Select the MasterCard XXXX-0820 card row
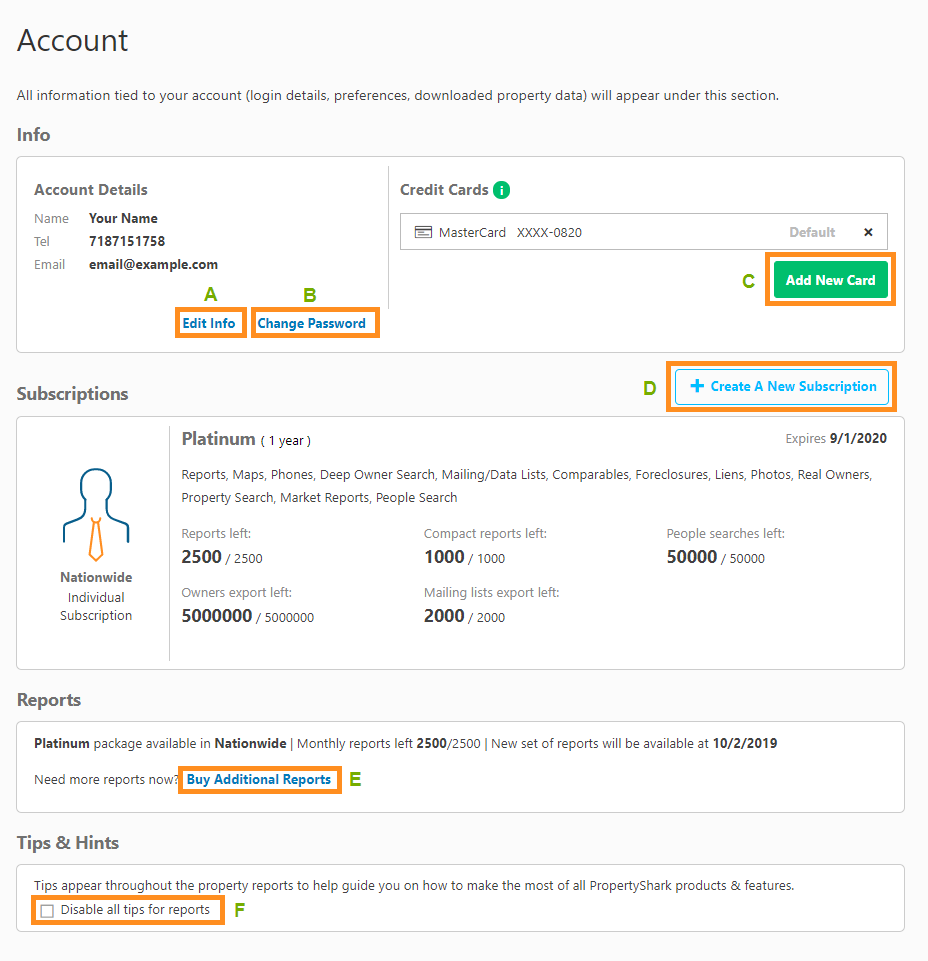The height and width of the screenshot is (961, 928). pos(644,232)
